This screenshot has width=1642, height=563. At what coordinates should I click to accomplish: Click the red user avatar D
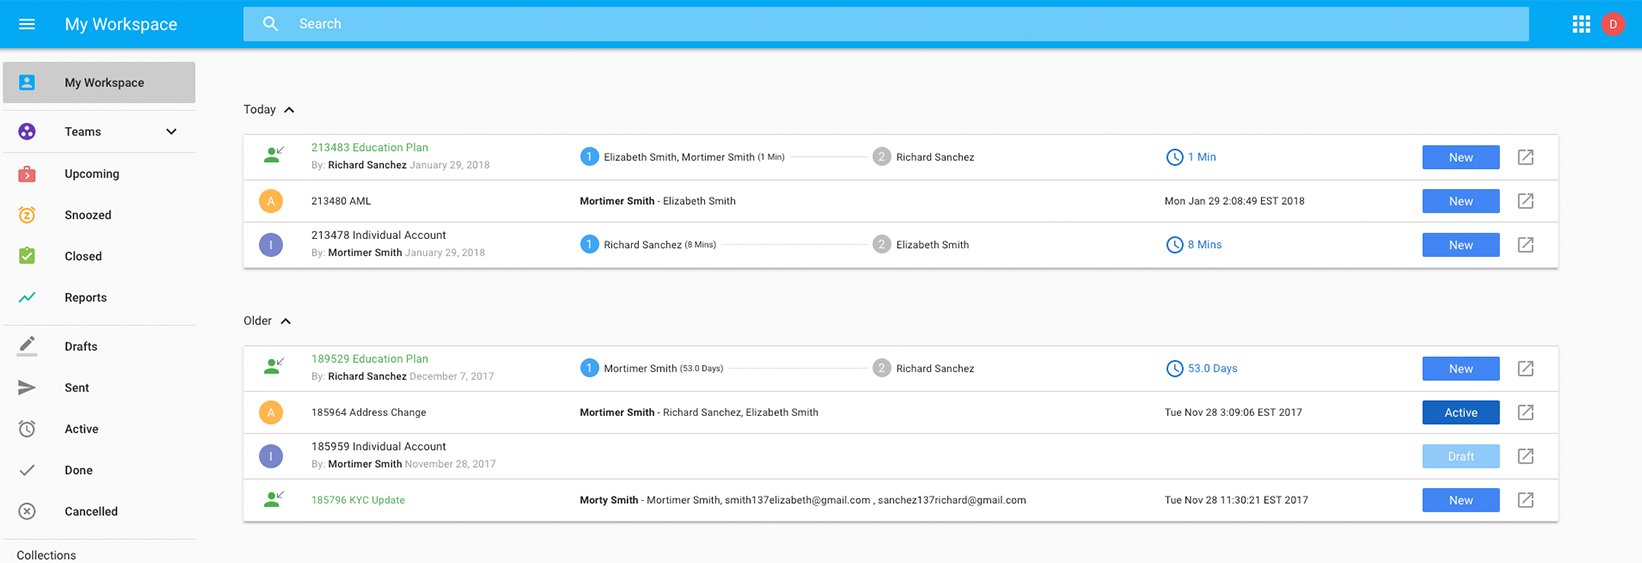[x=1613, y=24]
